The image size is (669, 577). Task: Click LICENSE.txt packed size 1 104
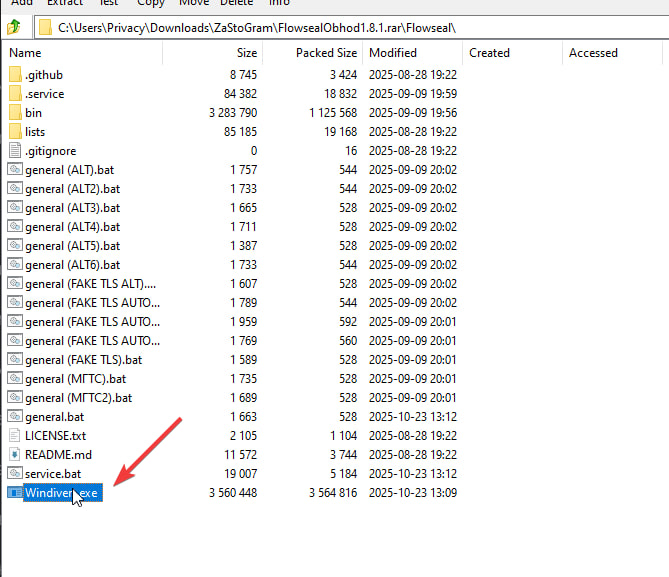(x=343, y=436)
